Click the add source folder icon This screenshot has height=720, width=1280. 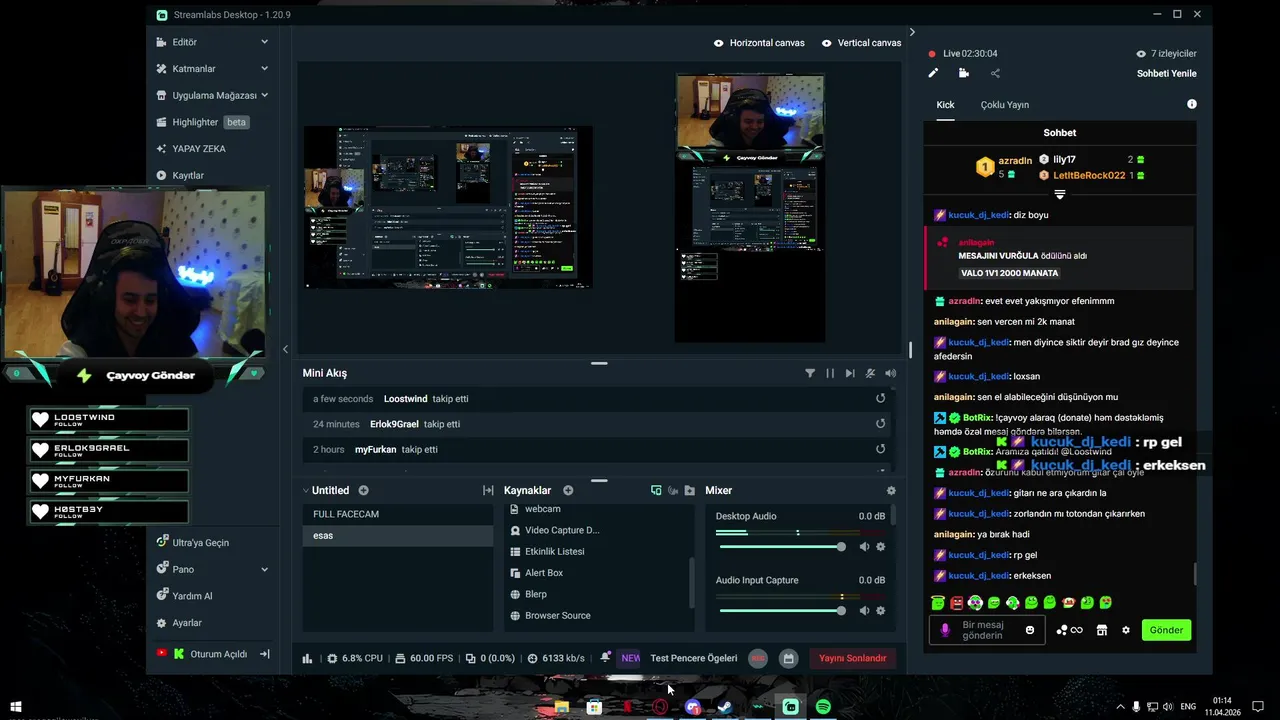pyautogui.click(x=690, y=490)
